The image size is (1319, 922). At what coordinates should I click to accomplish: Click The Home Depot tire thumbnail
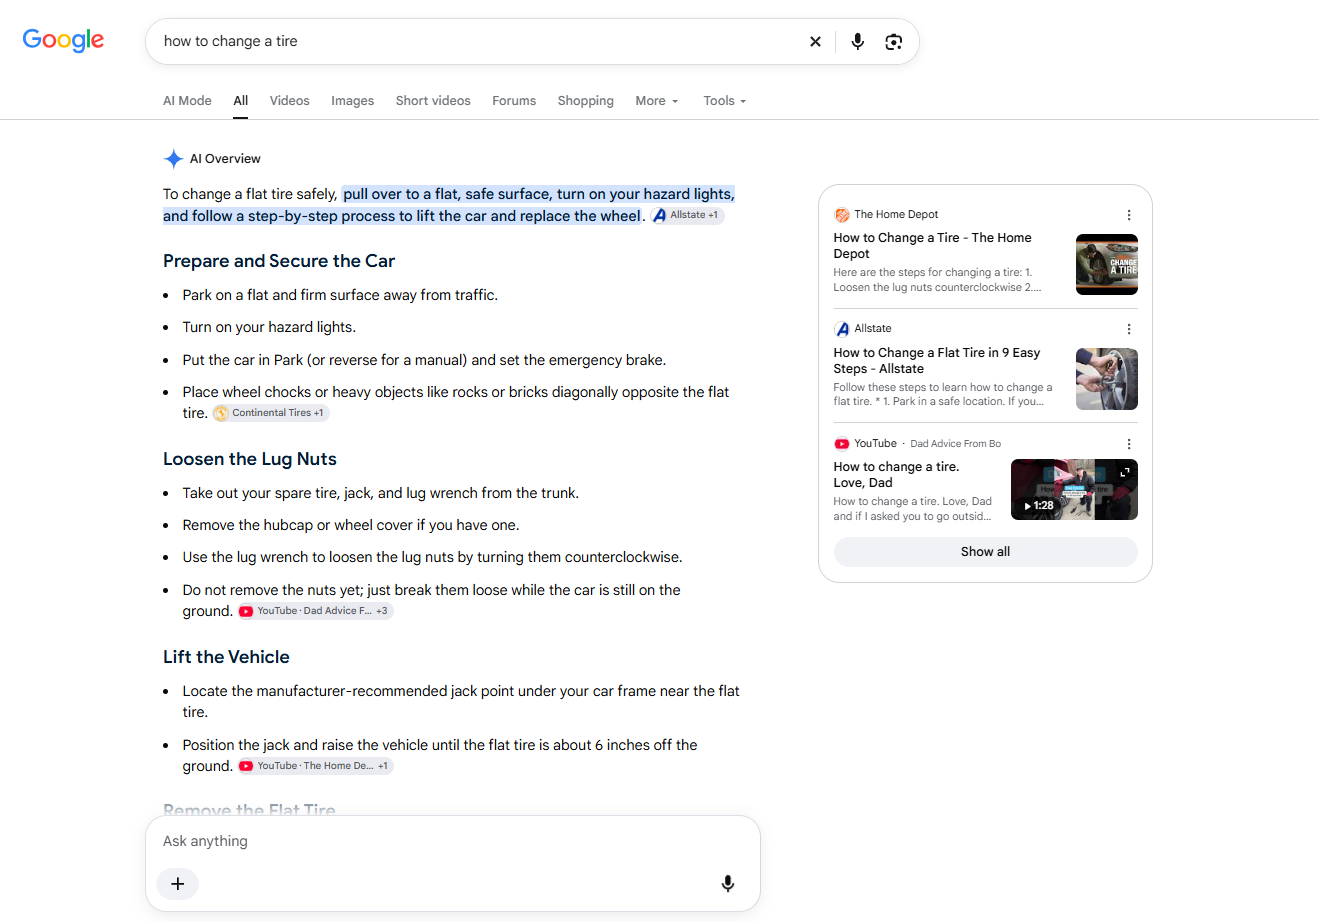[x=1107, y=265]
